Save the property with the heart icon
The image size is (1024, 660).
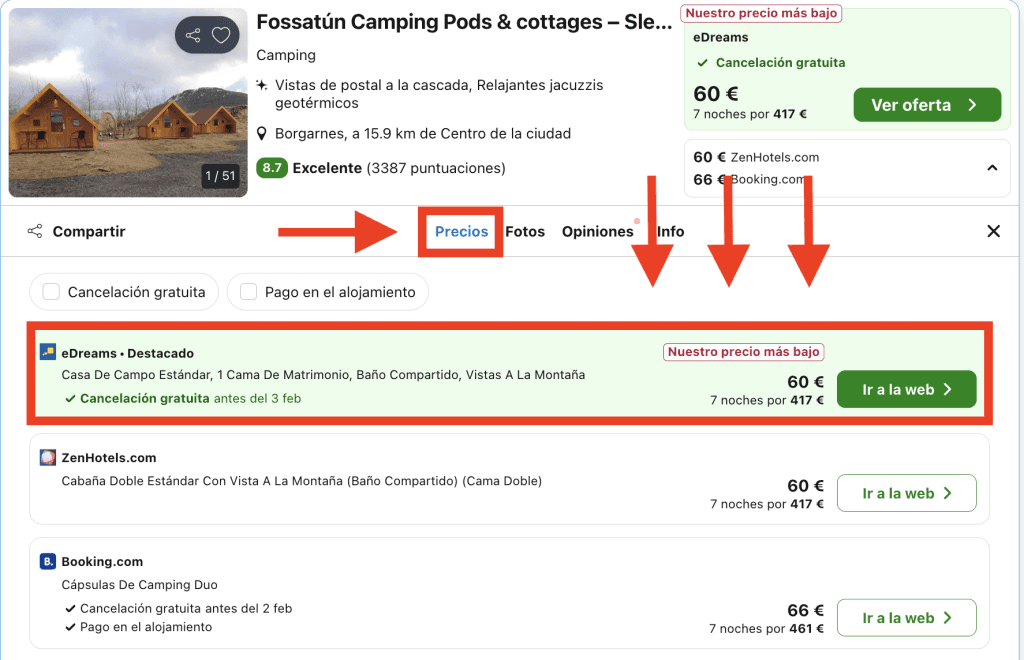(221, 36)
